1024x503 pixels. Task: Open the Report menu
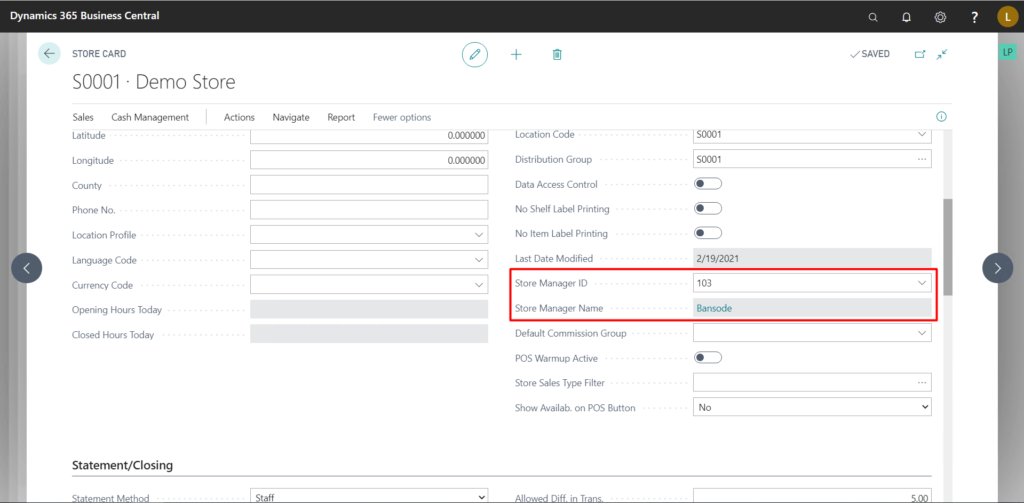(341, 118)
